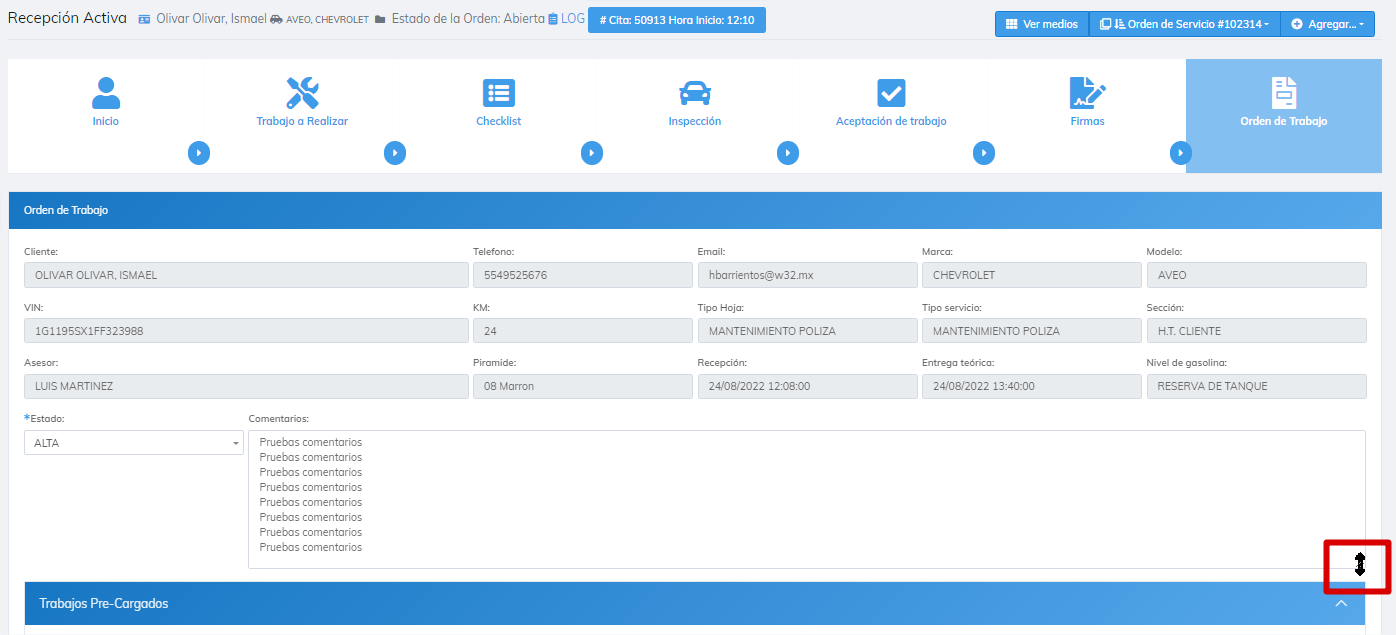This screenshot has height=635, width=1396.
Task: Click the arrow circle below Inspección
Action: point(788,153)
